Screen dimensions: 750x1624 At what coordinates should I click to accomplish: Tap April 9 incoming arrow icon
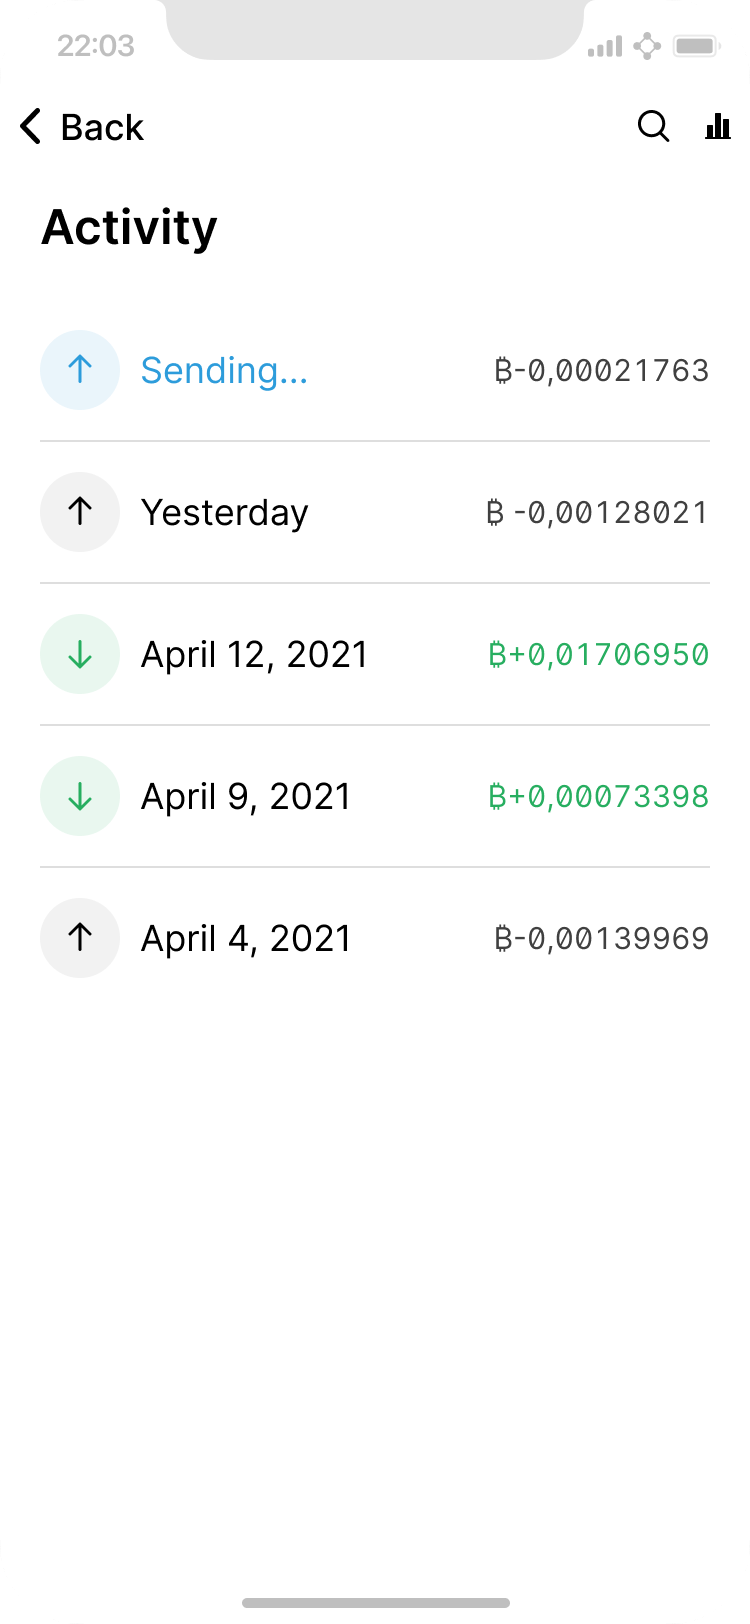[80, 796]
